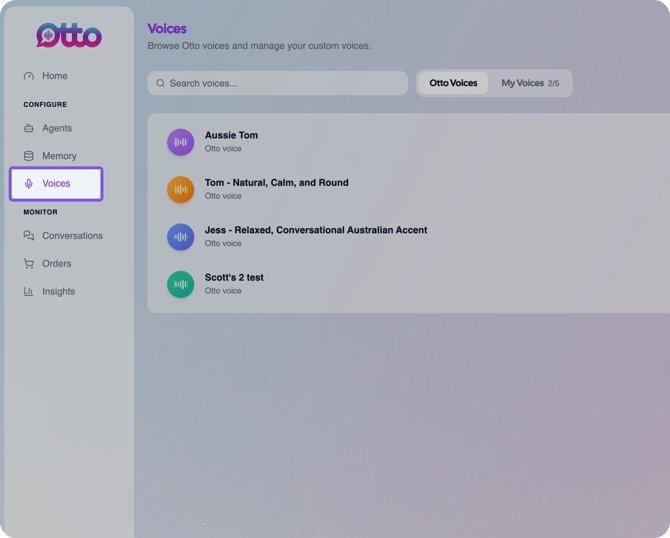Click the Voices microphone icon

pos(29,184)
